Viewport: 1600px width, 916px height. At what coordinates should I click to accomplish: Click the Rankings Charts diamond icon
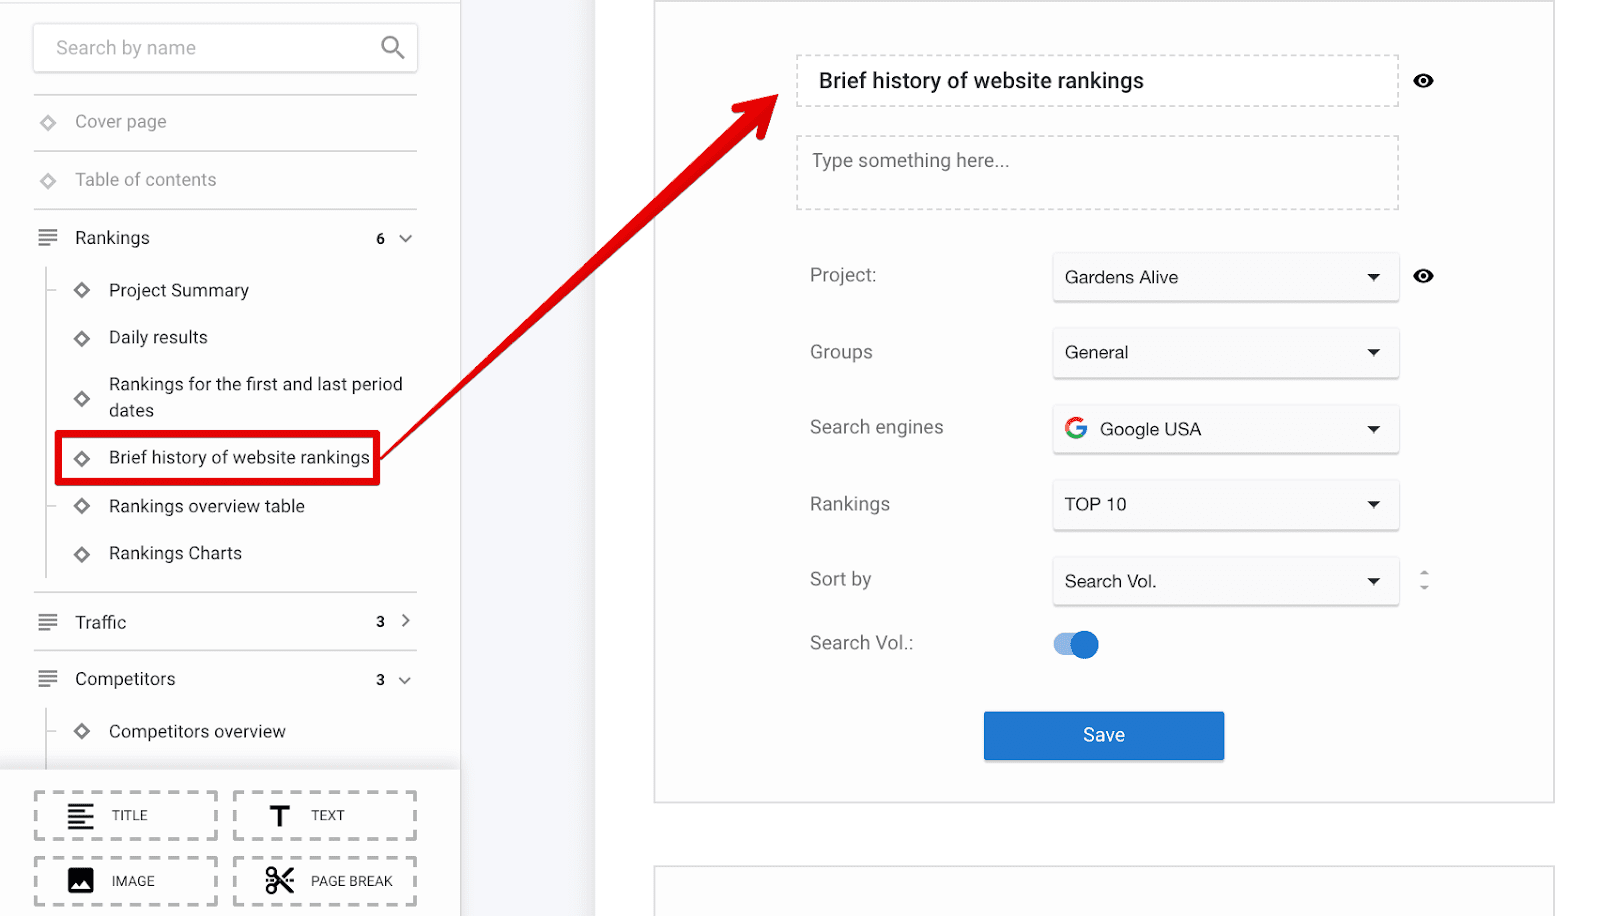point(82,554)
